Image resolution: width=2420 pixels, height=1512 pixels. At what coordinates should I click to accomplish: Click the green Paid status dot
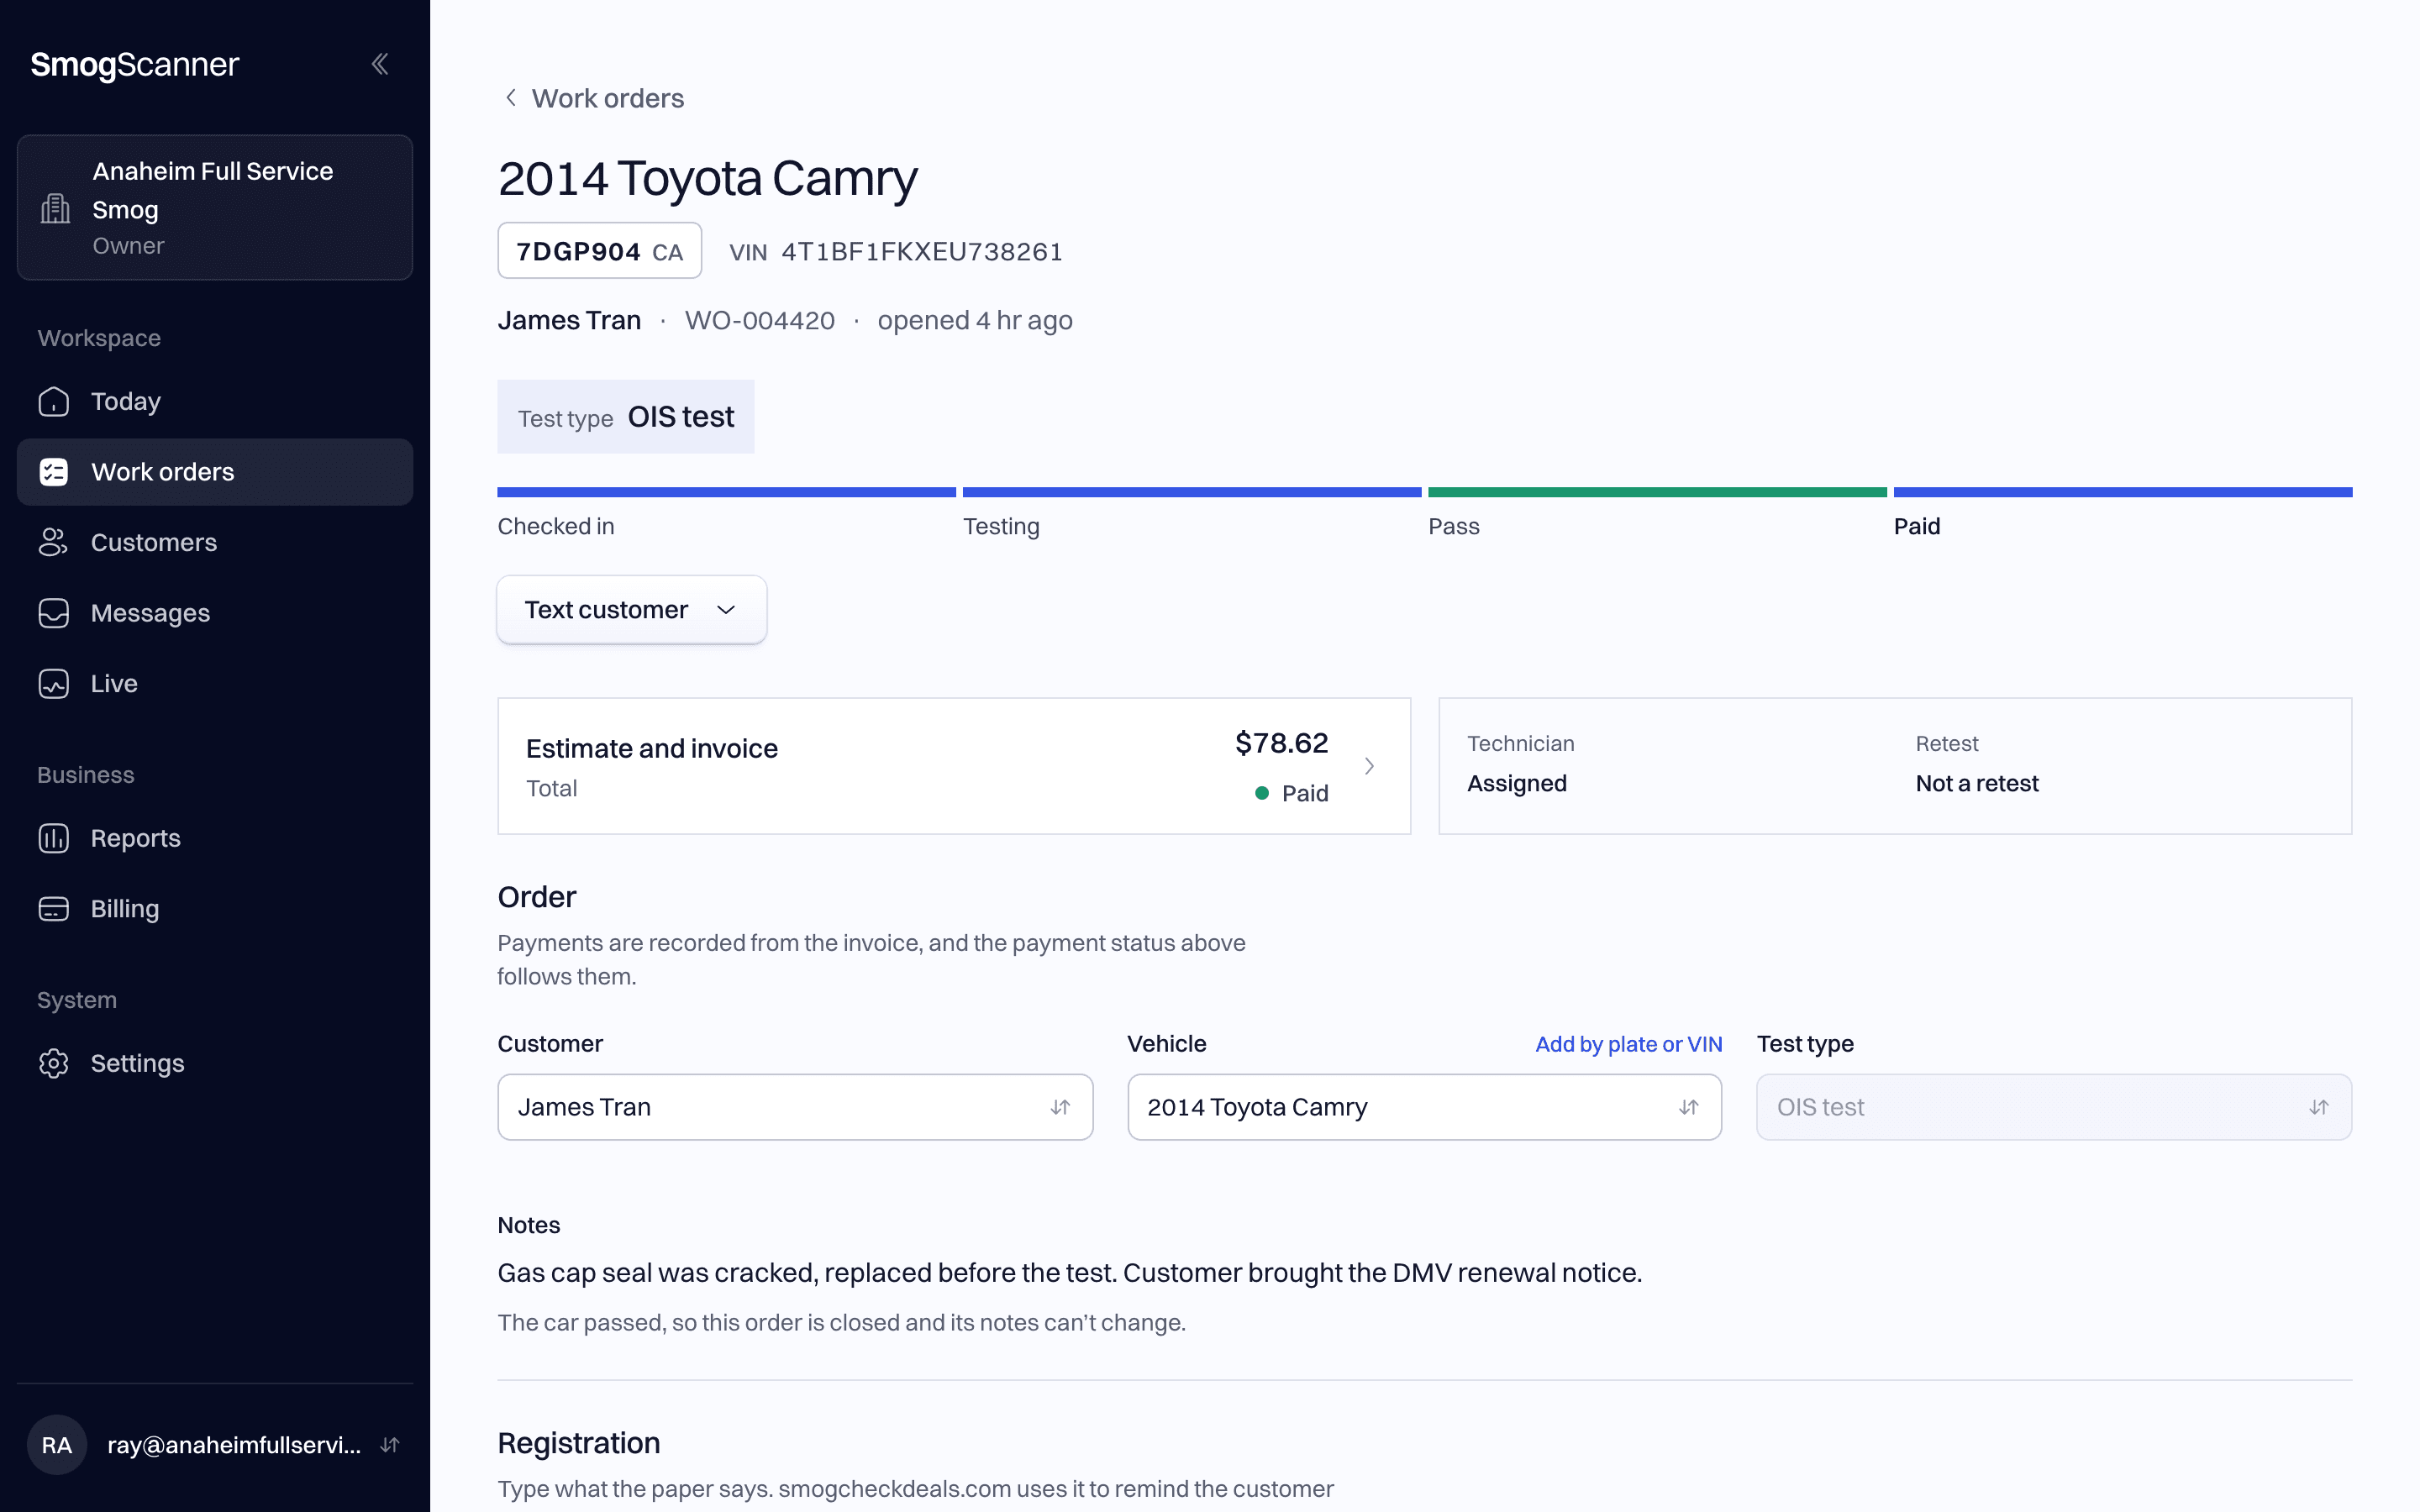[1262, 793]
